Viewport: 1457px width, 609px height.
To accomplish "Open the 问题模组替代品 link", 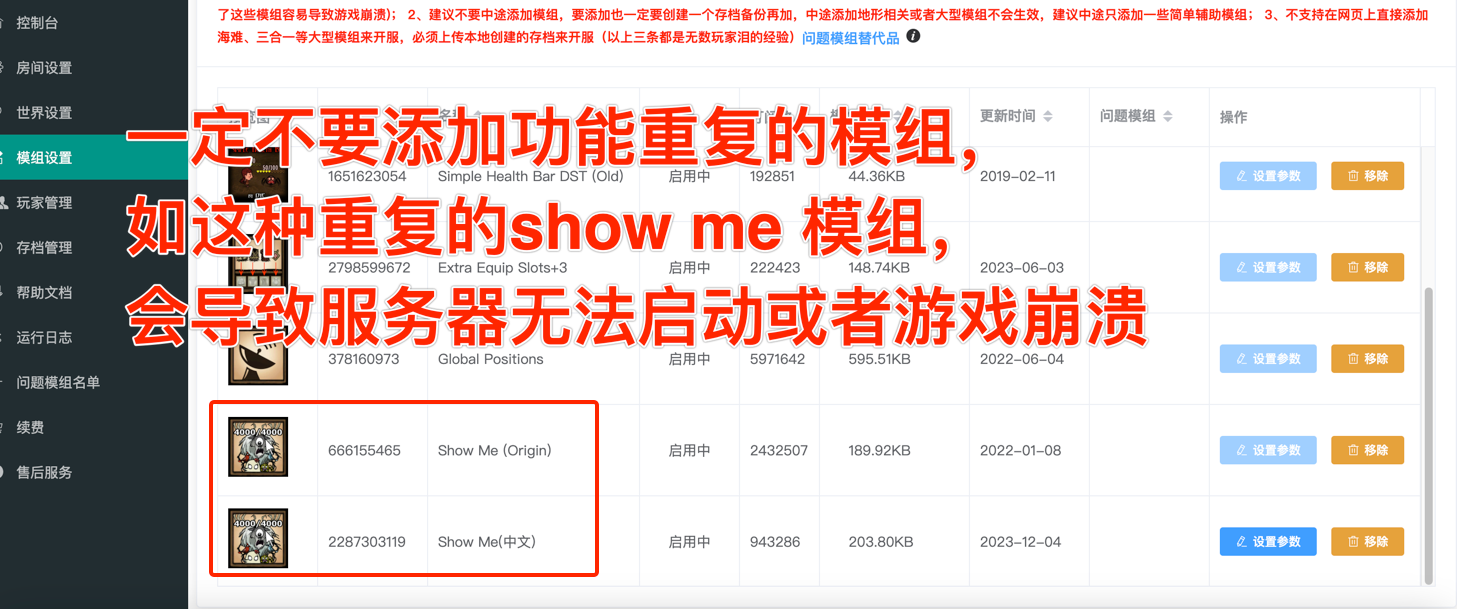I will (x=850, y=38).
